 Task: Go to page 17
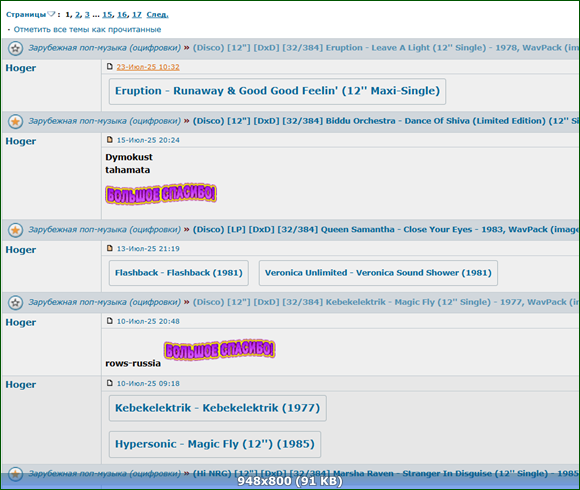[136, 14]
